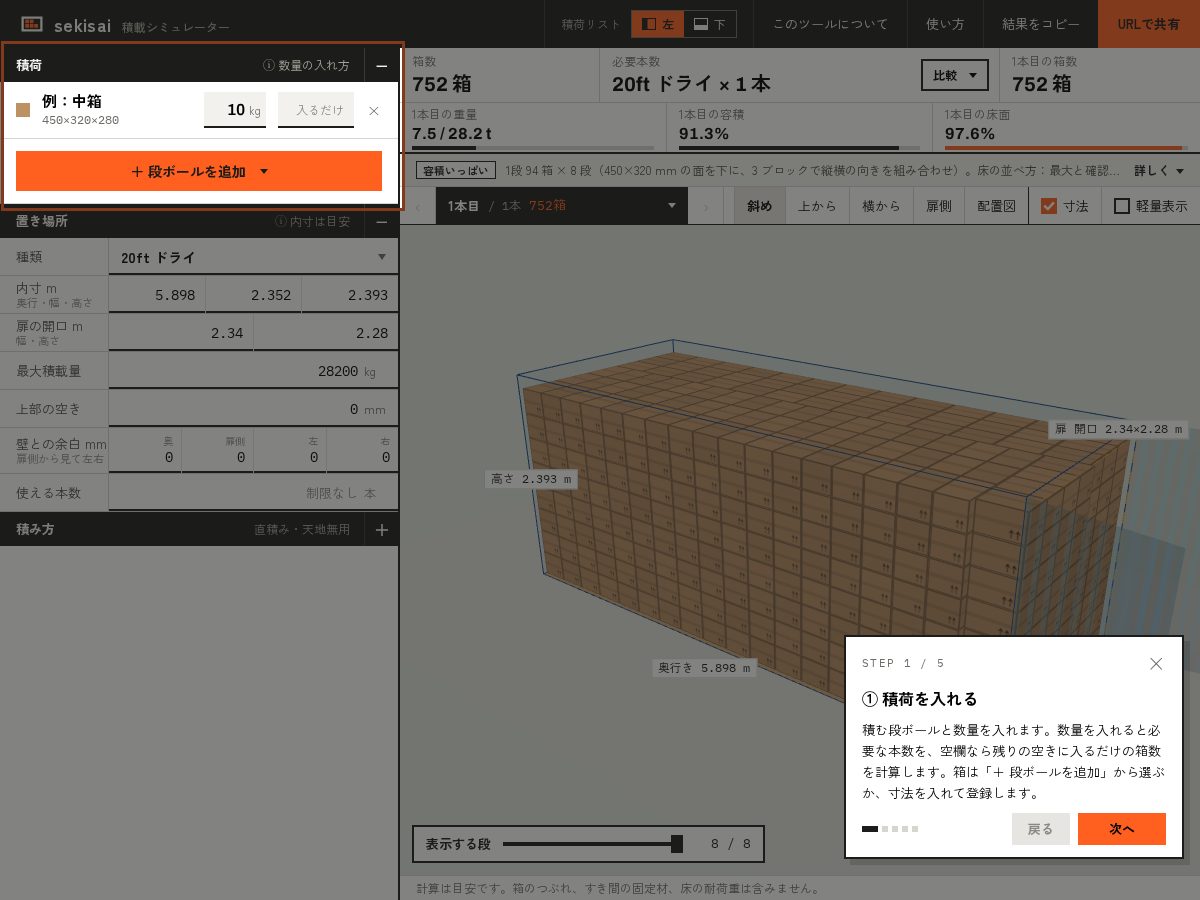This screenshot has width=1200, height=900.
Task: Click the door opening width 2.34 field
Action: click(181, 333)
